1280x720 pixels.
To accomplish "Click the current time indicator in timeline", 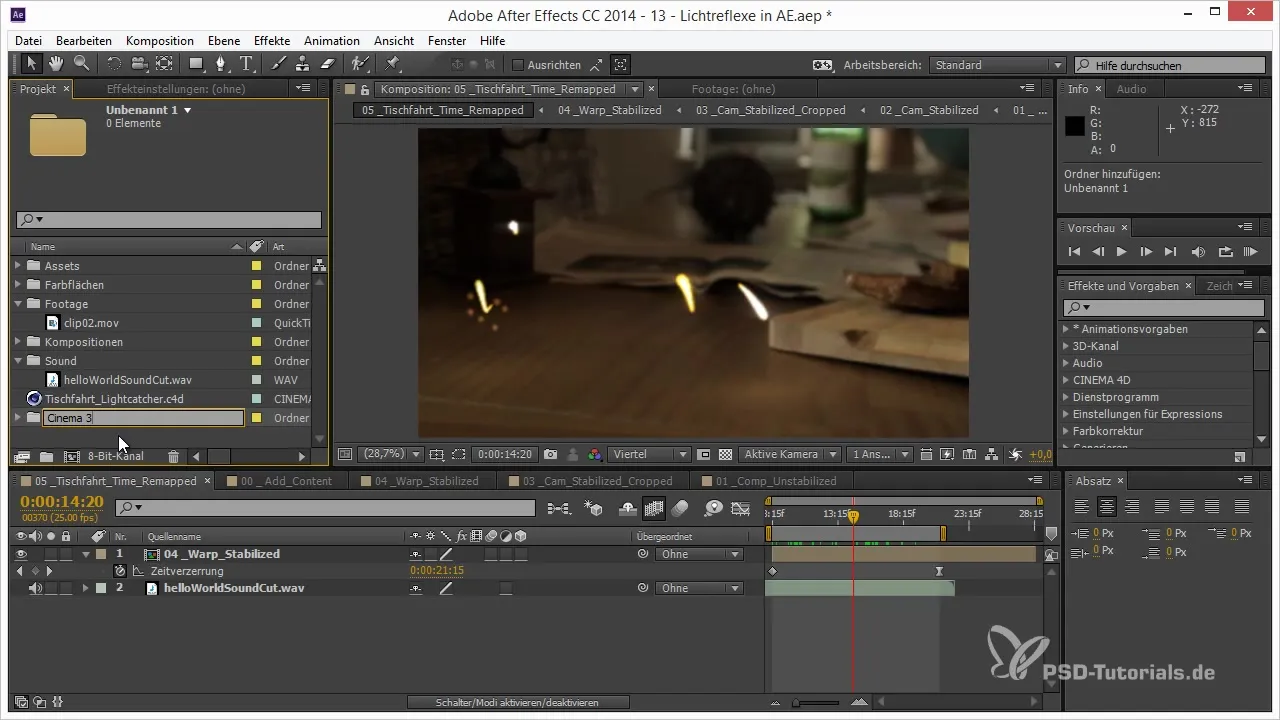I will 853,517.
